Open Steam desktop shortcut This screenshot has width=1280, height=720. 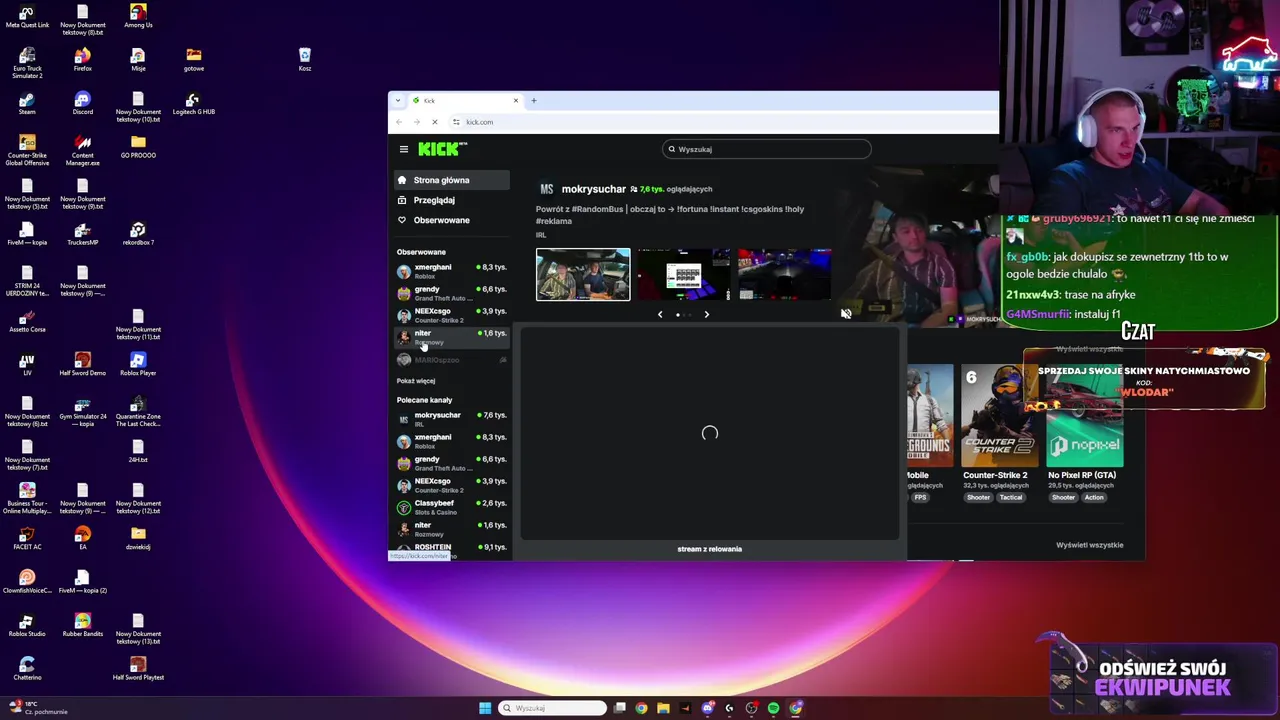pos(27,102)
